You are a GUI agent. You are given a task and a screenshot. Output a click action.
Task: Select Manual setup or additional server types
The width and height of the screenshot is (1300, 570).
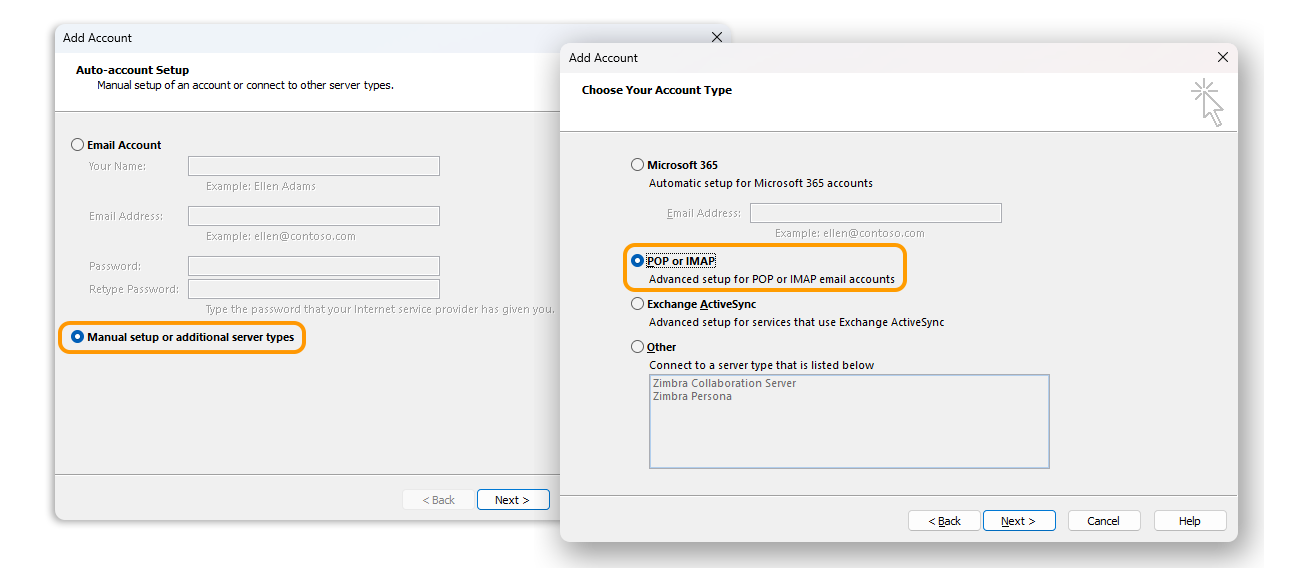click(x=78, y=338)
